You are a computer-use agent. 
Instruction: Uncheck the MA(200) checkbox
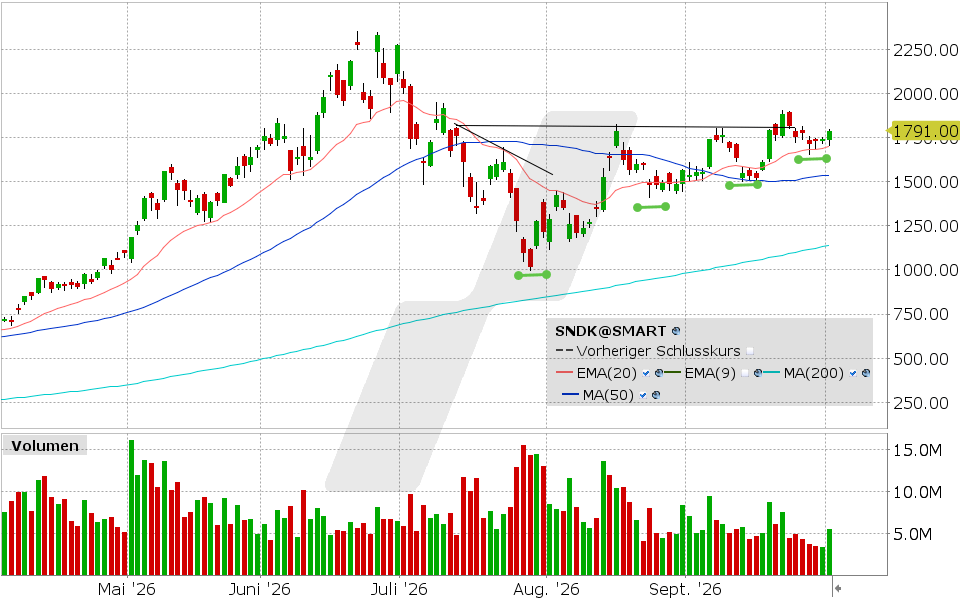tap(853, 373)
